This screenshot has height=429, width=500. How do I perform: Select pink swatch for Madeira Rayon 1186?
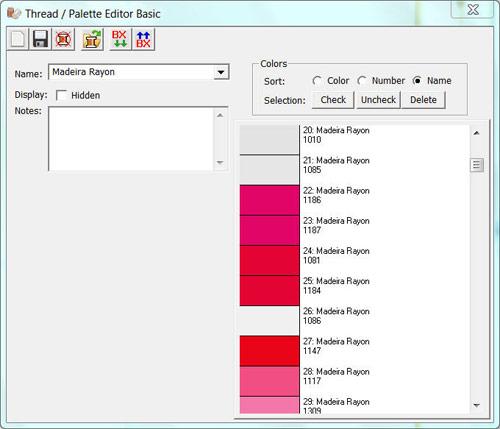[x=269, y=200]
